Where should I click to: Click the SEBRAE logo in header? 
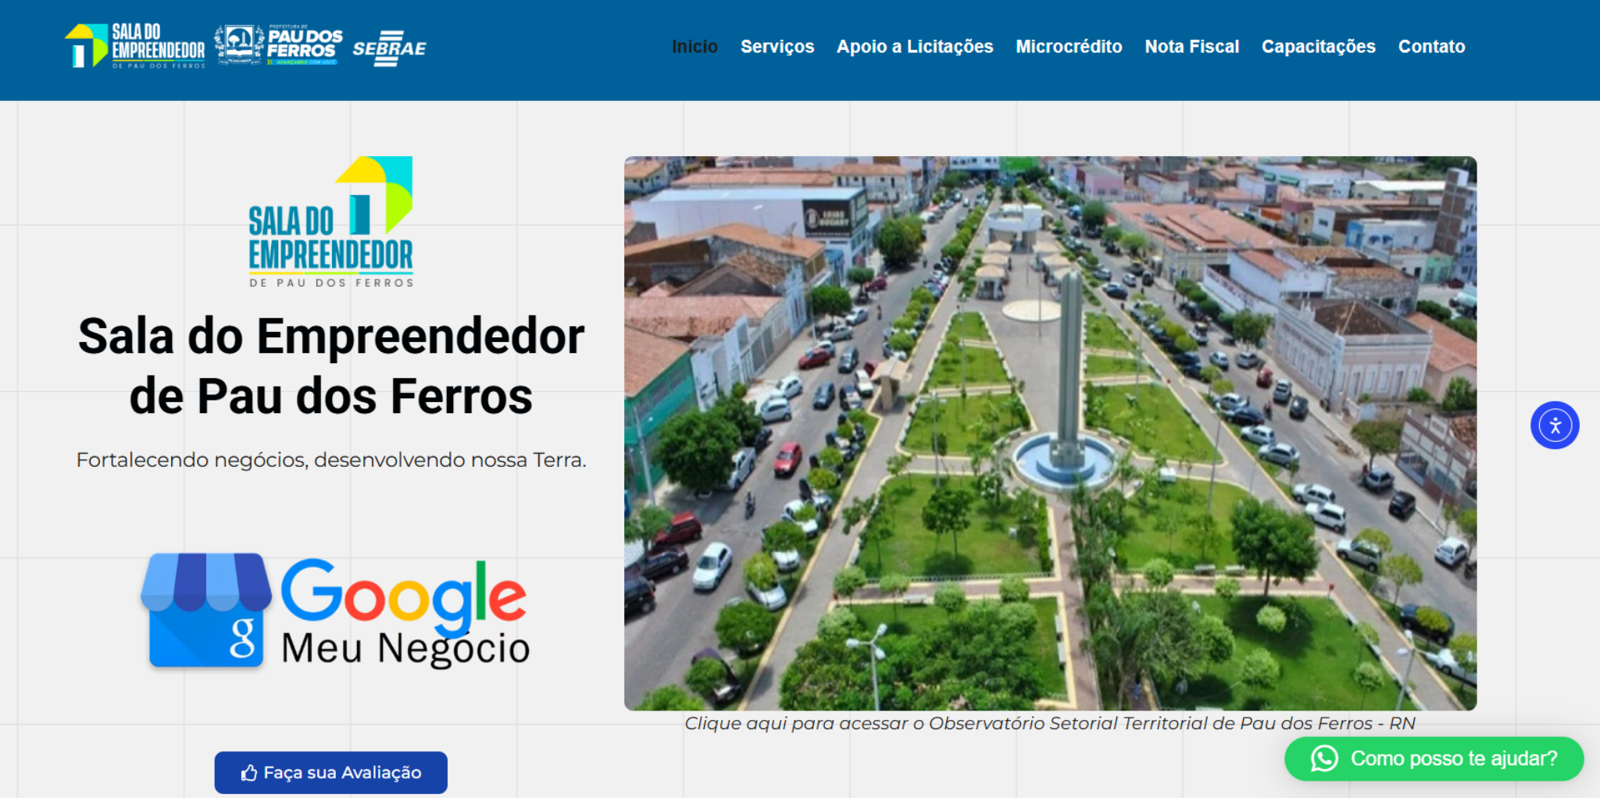[x=389, y=48]
